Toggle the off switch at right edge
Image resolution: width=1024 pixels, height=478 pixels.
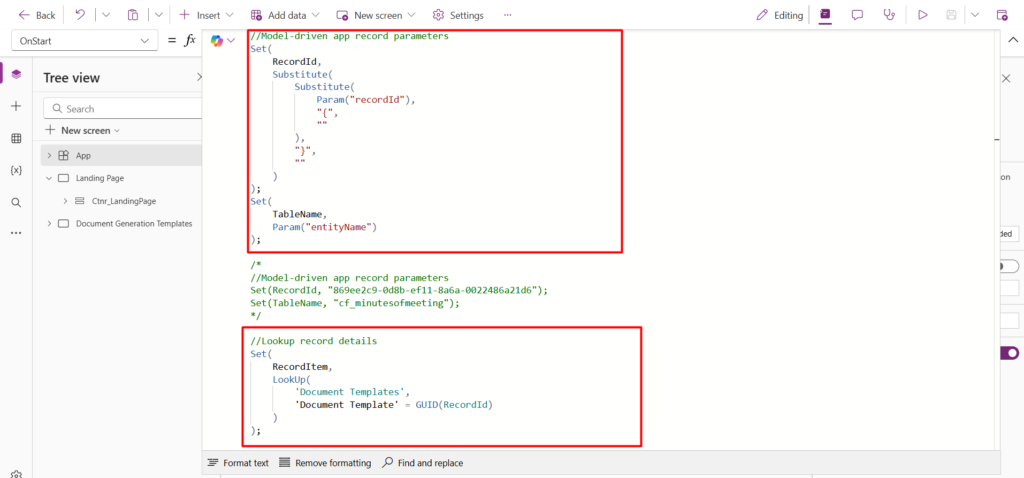1010,266
